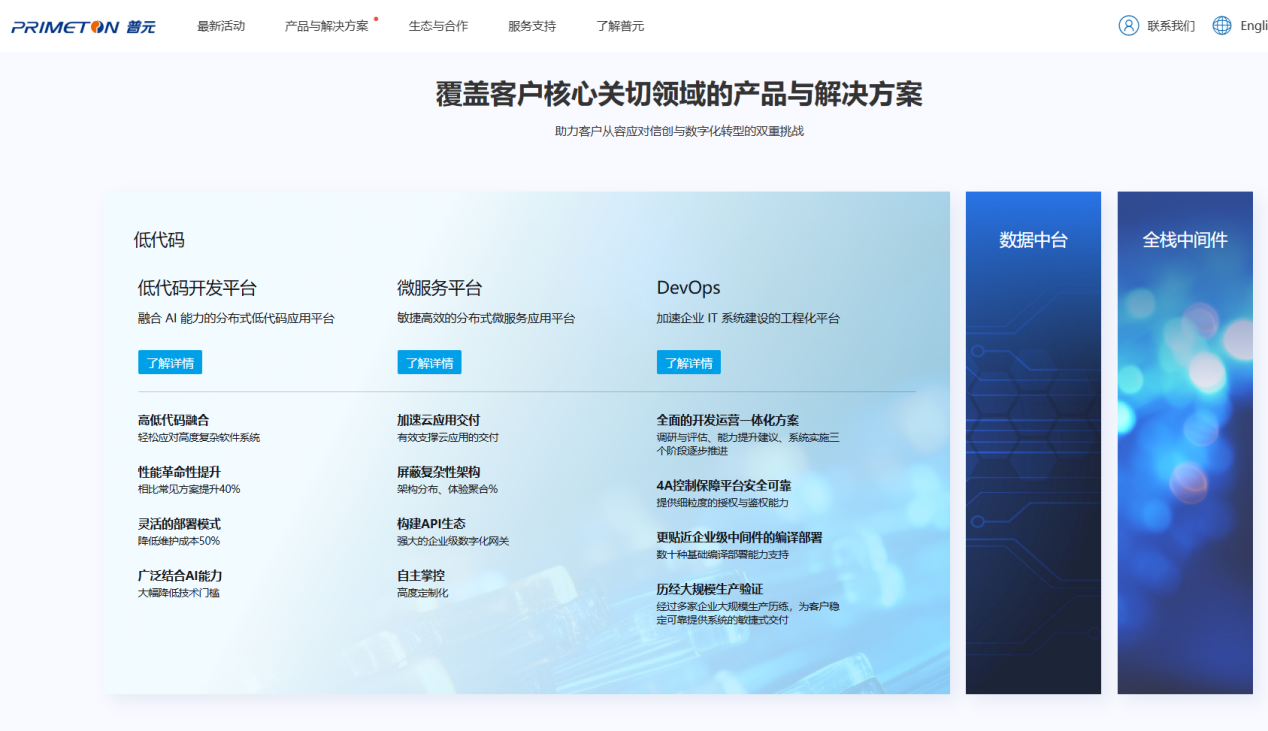Click the text 大幅降低技术门槛

click(x=179, y=593)
